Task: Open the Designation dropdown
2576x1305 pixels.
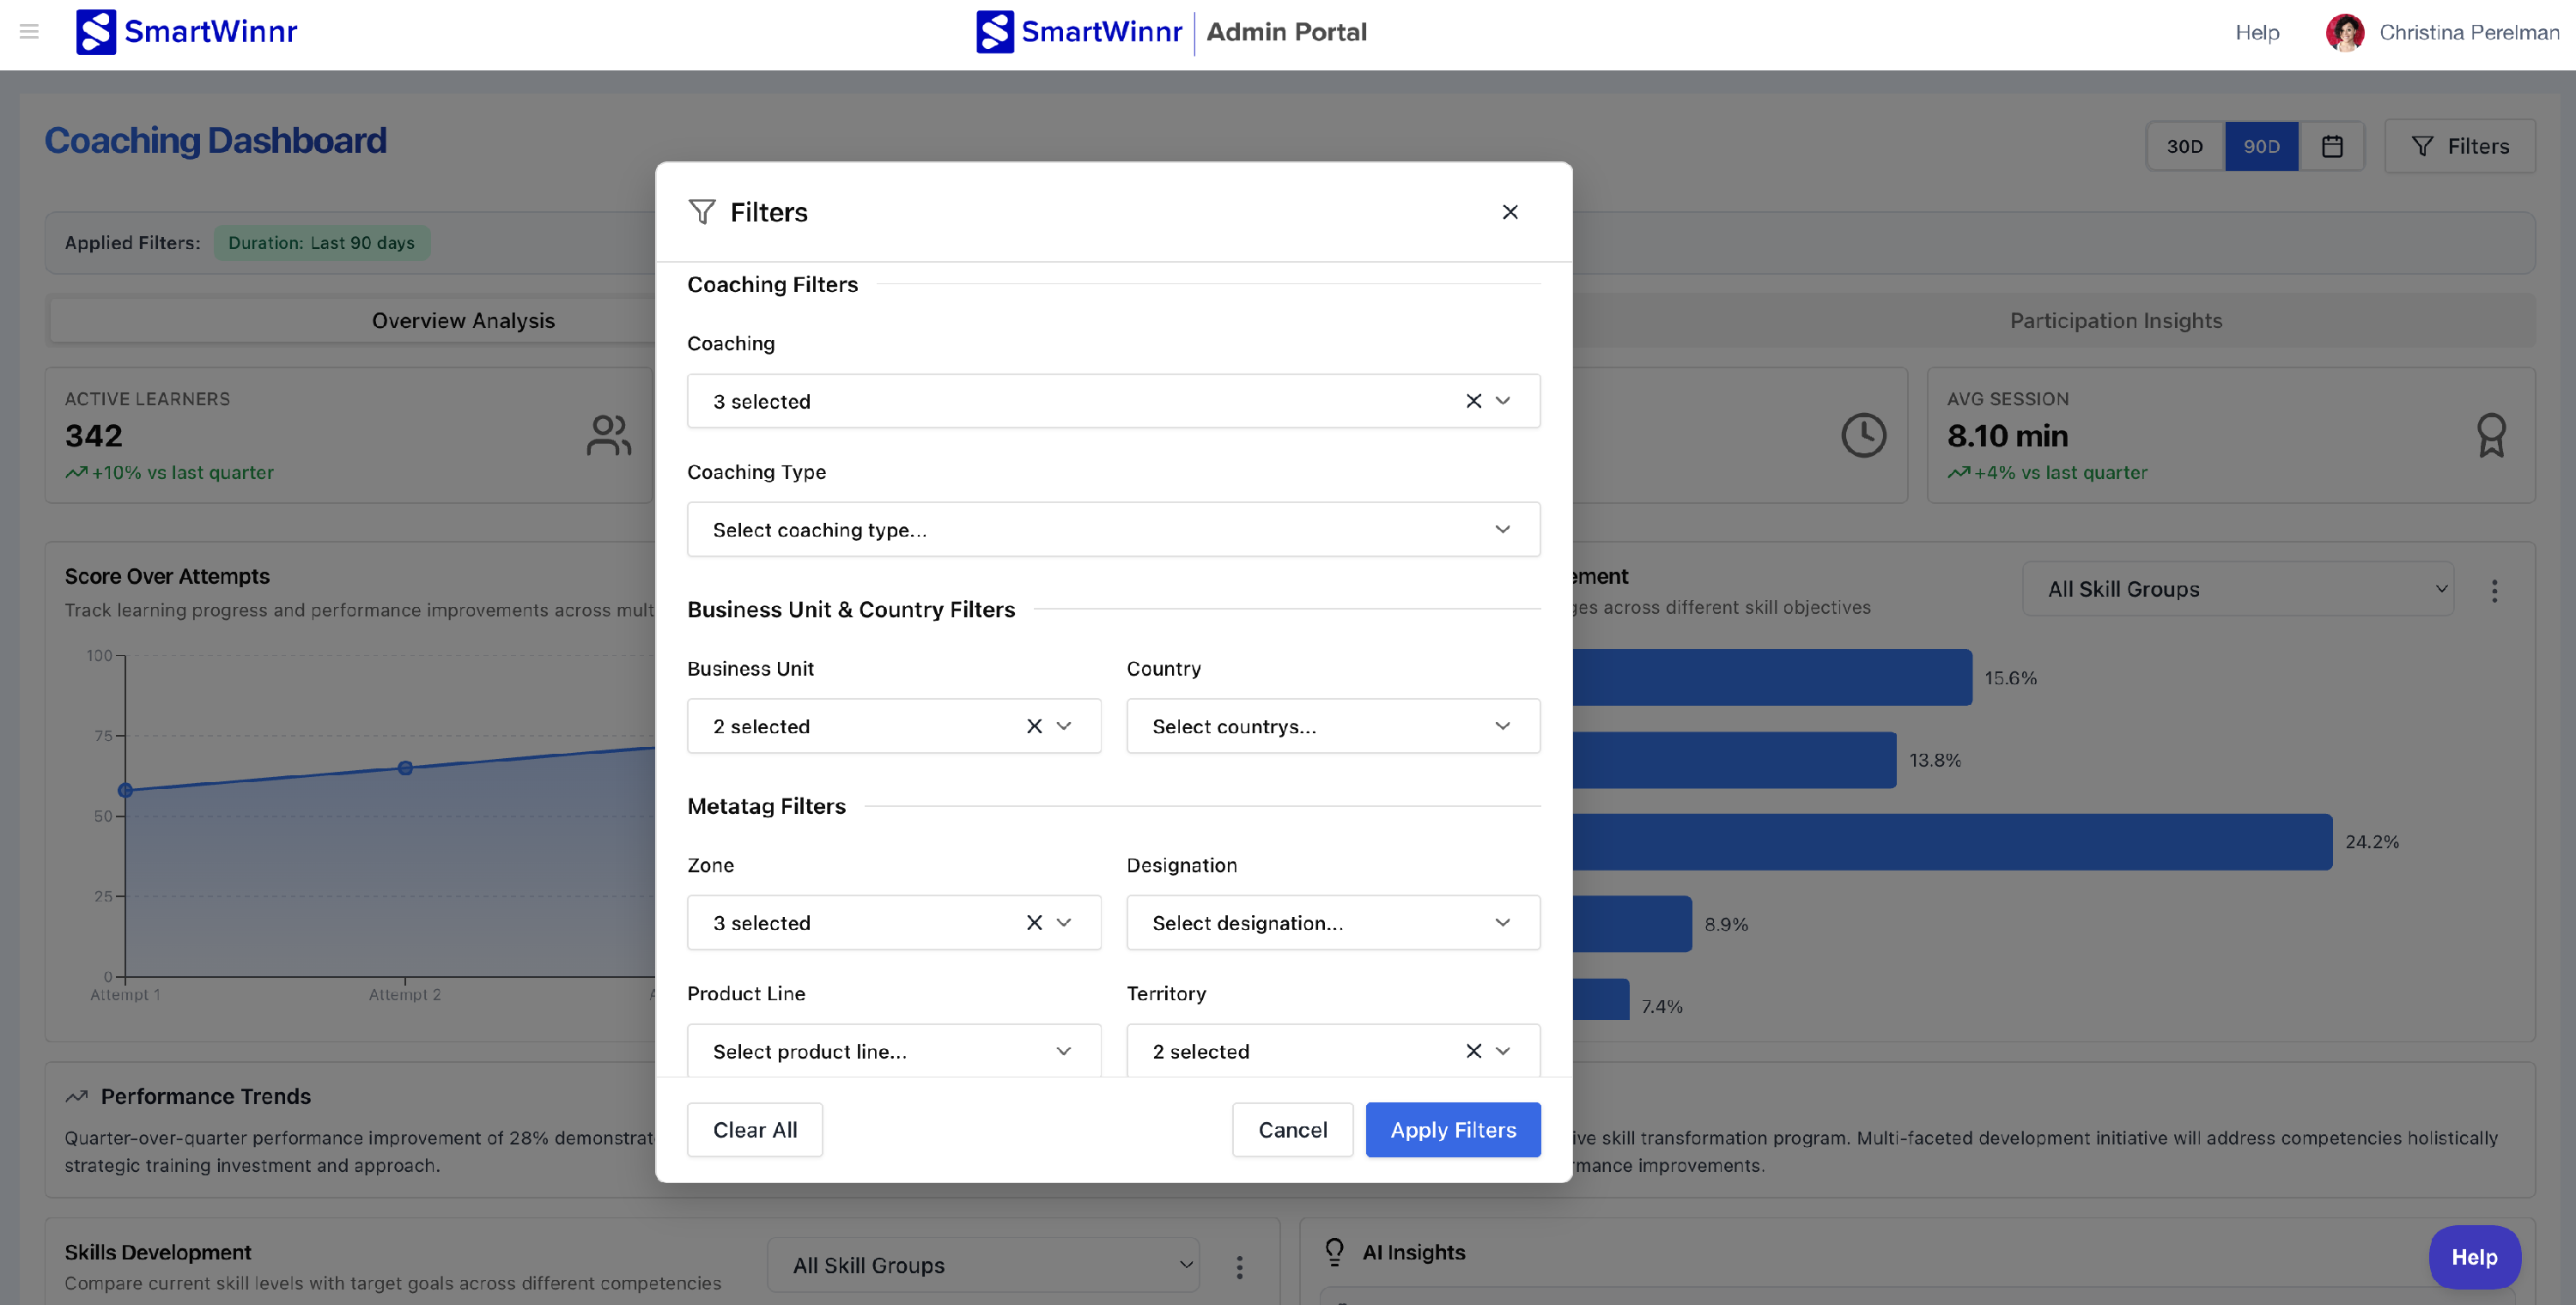Action: 1332,922
